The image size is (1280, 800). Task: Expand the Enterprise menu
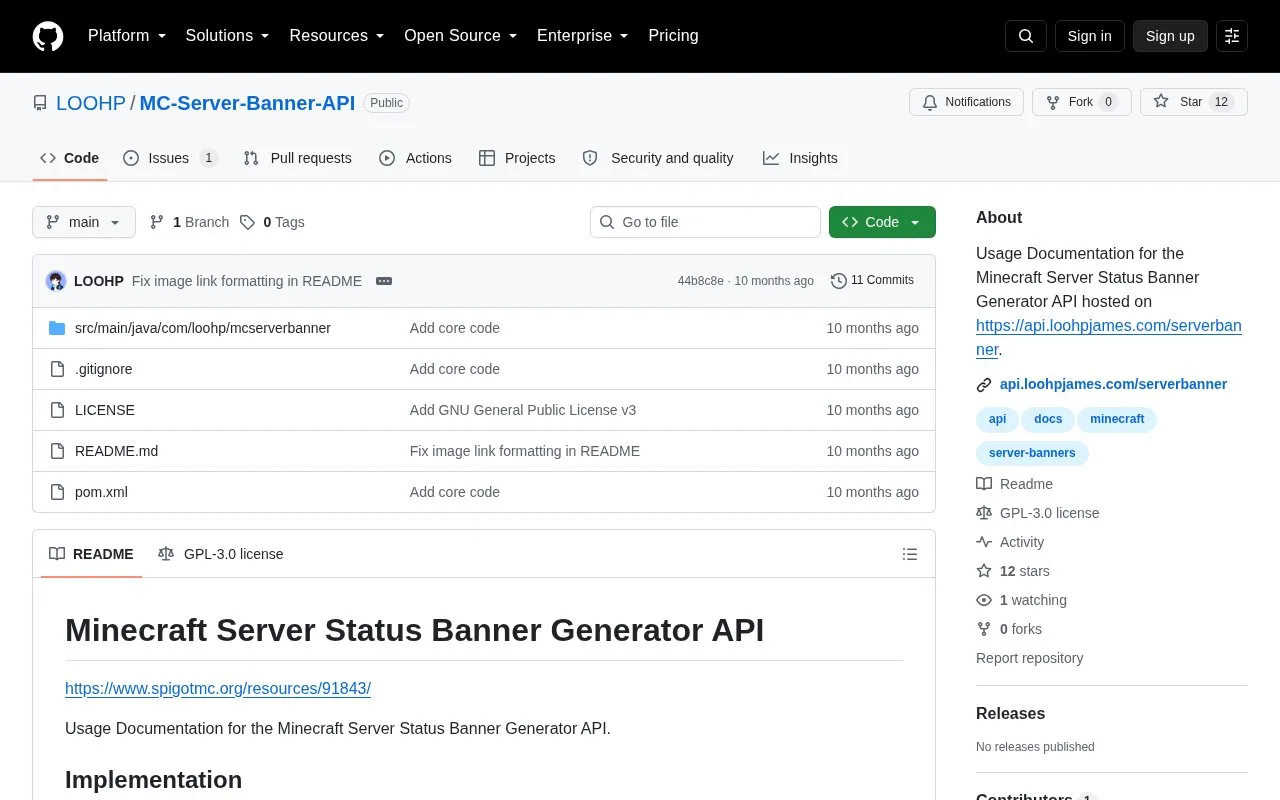click(x=583, y=36)
